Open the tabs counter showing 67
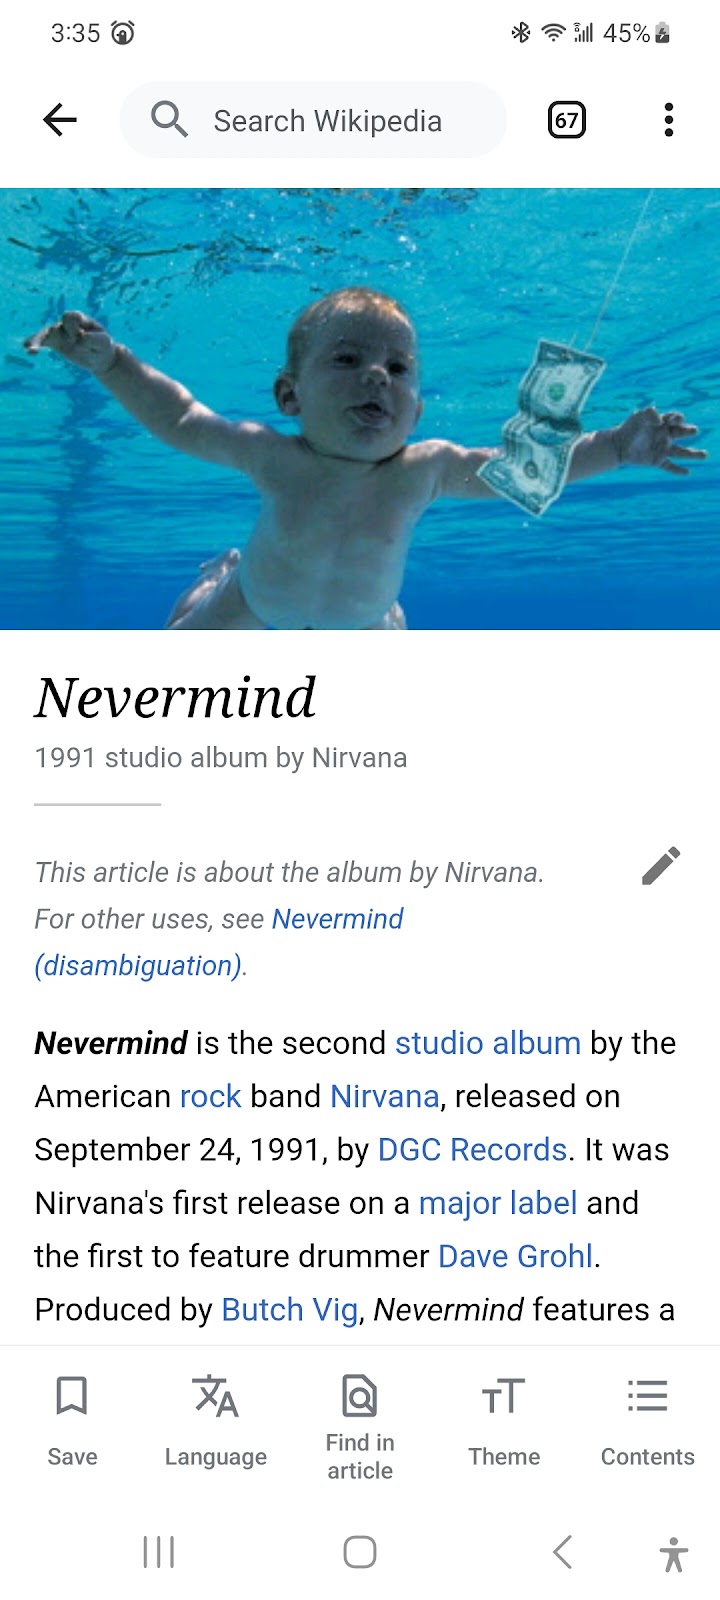720x1600 pixels. click(567, 121)
